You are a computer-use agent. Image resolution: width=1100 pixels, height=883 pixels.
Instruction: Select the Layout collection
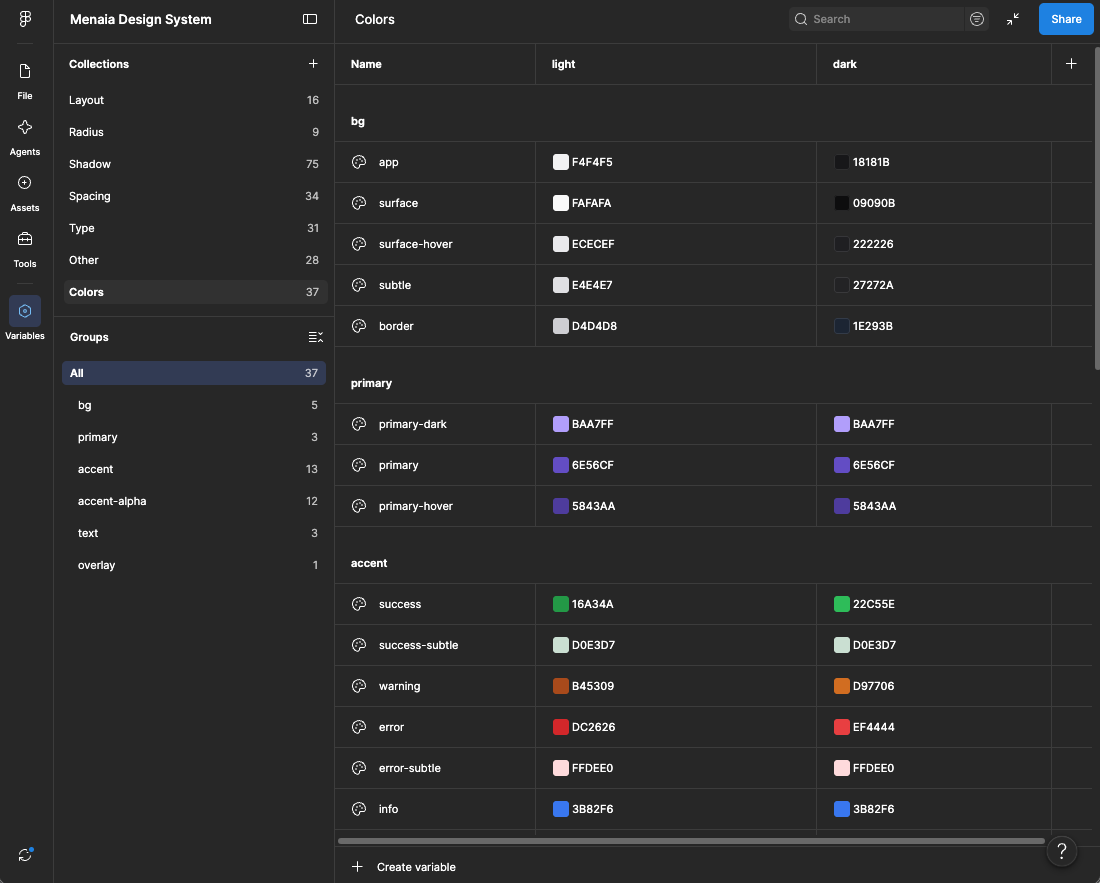pos(194,100)
